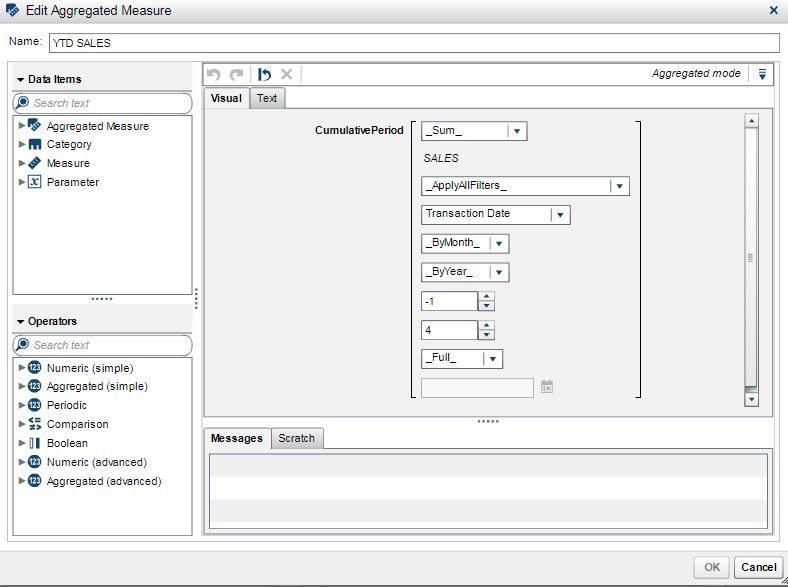Expand the Aggregated (advanced) operators node
This screenshot has width=788, height=587.
pyautogui.click(x=22, y=480)
